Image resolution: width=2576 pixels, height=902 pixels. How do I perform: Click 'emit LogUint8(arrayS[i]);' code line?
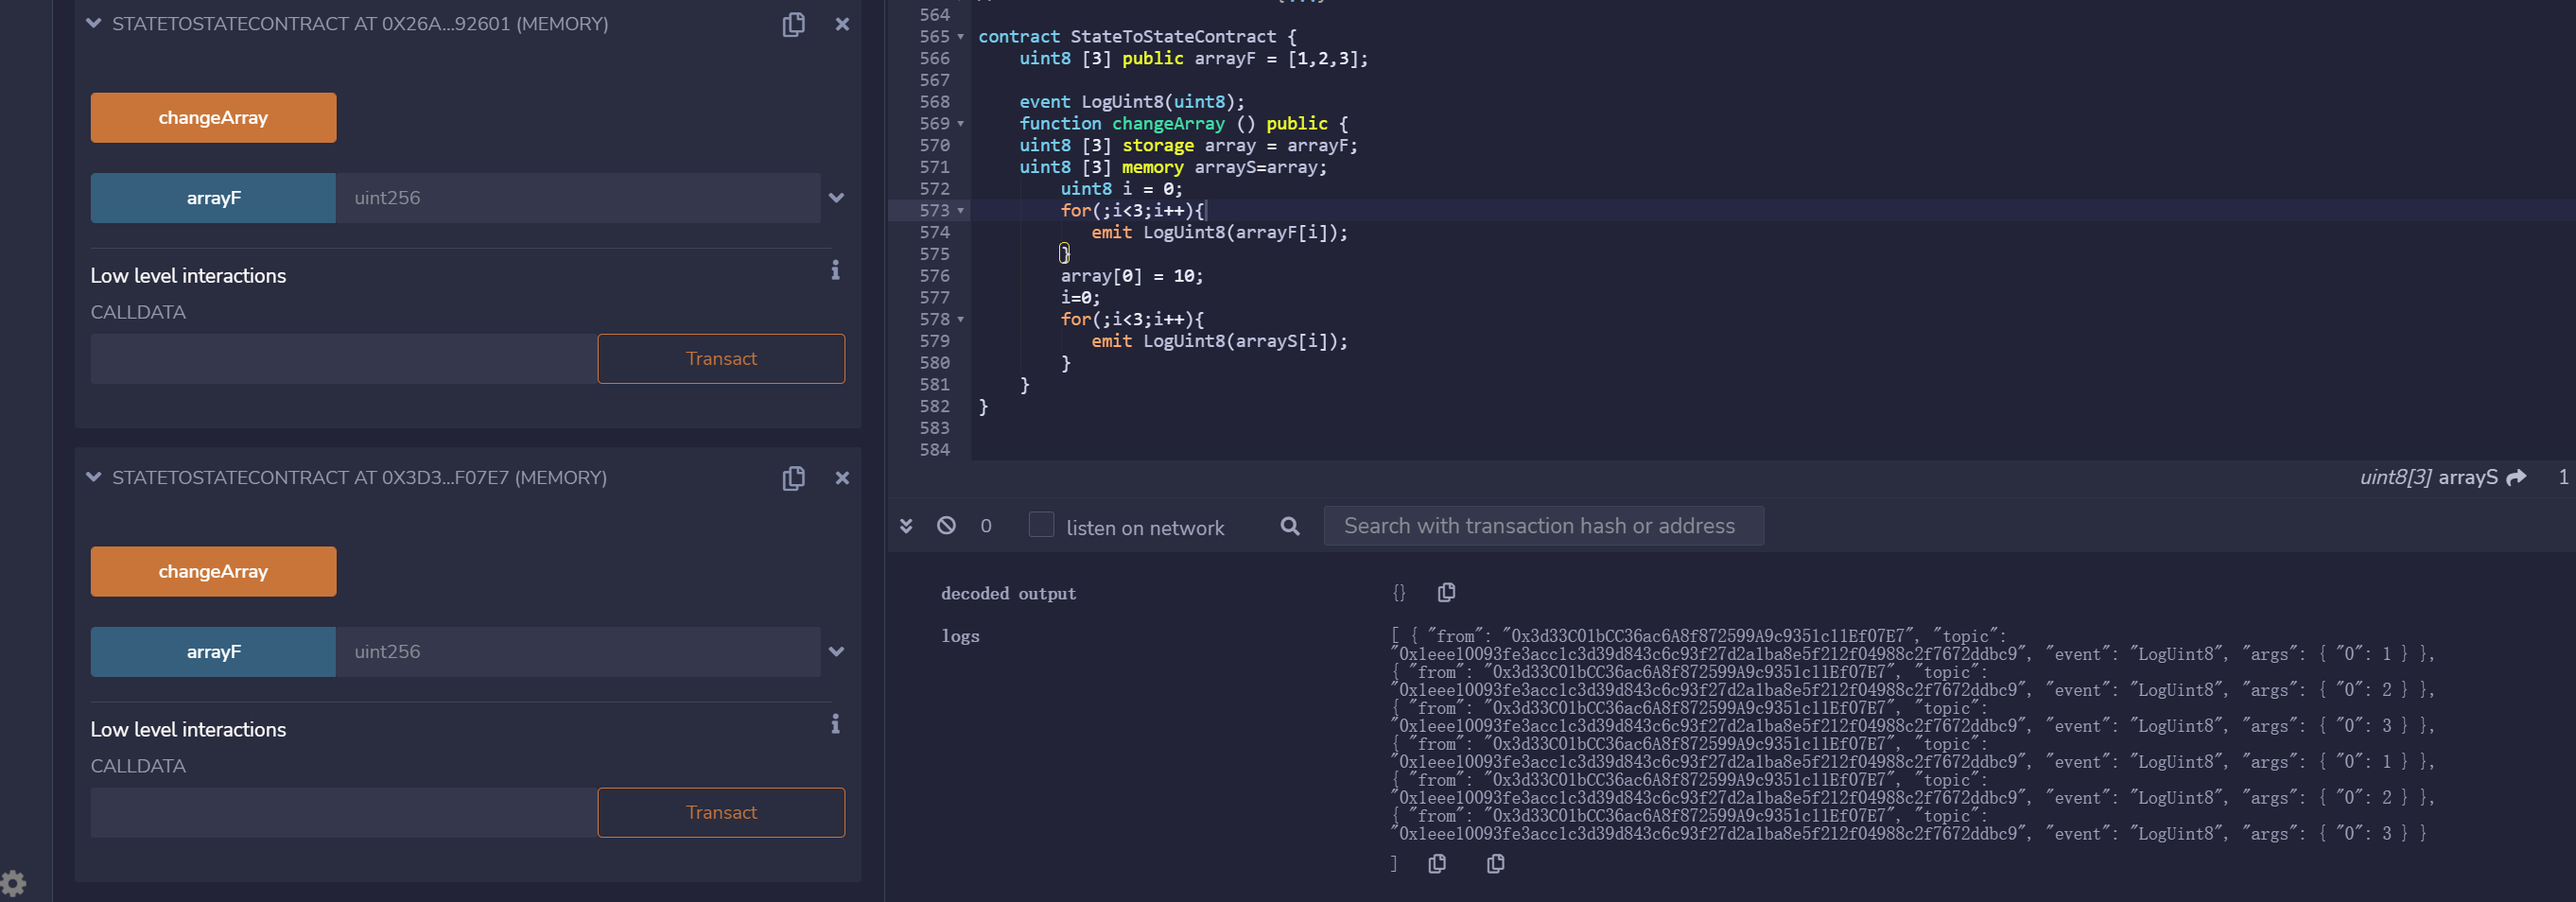1219,342
